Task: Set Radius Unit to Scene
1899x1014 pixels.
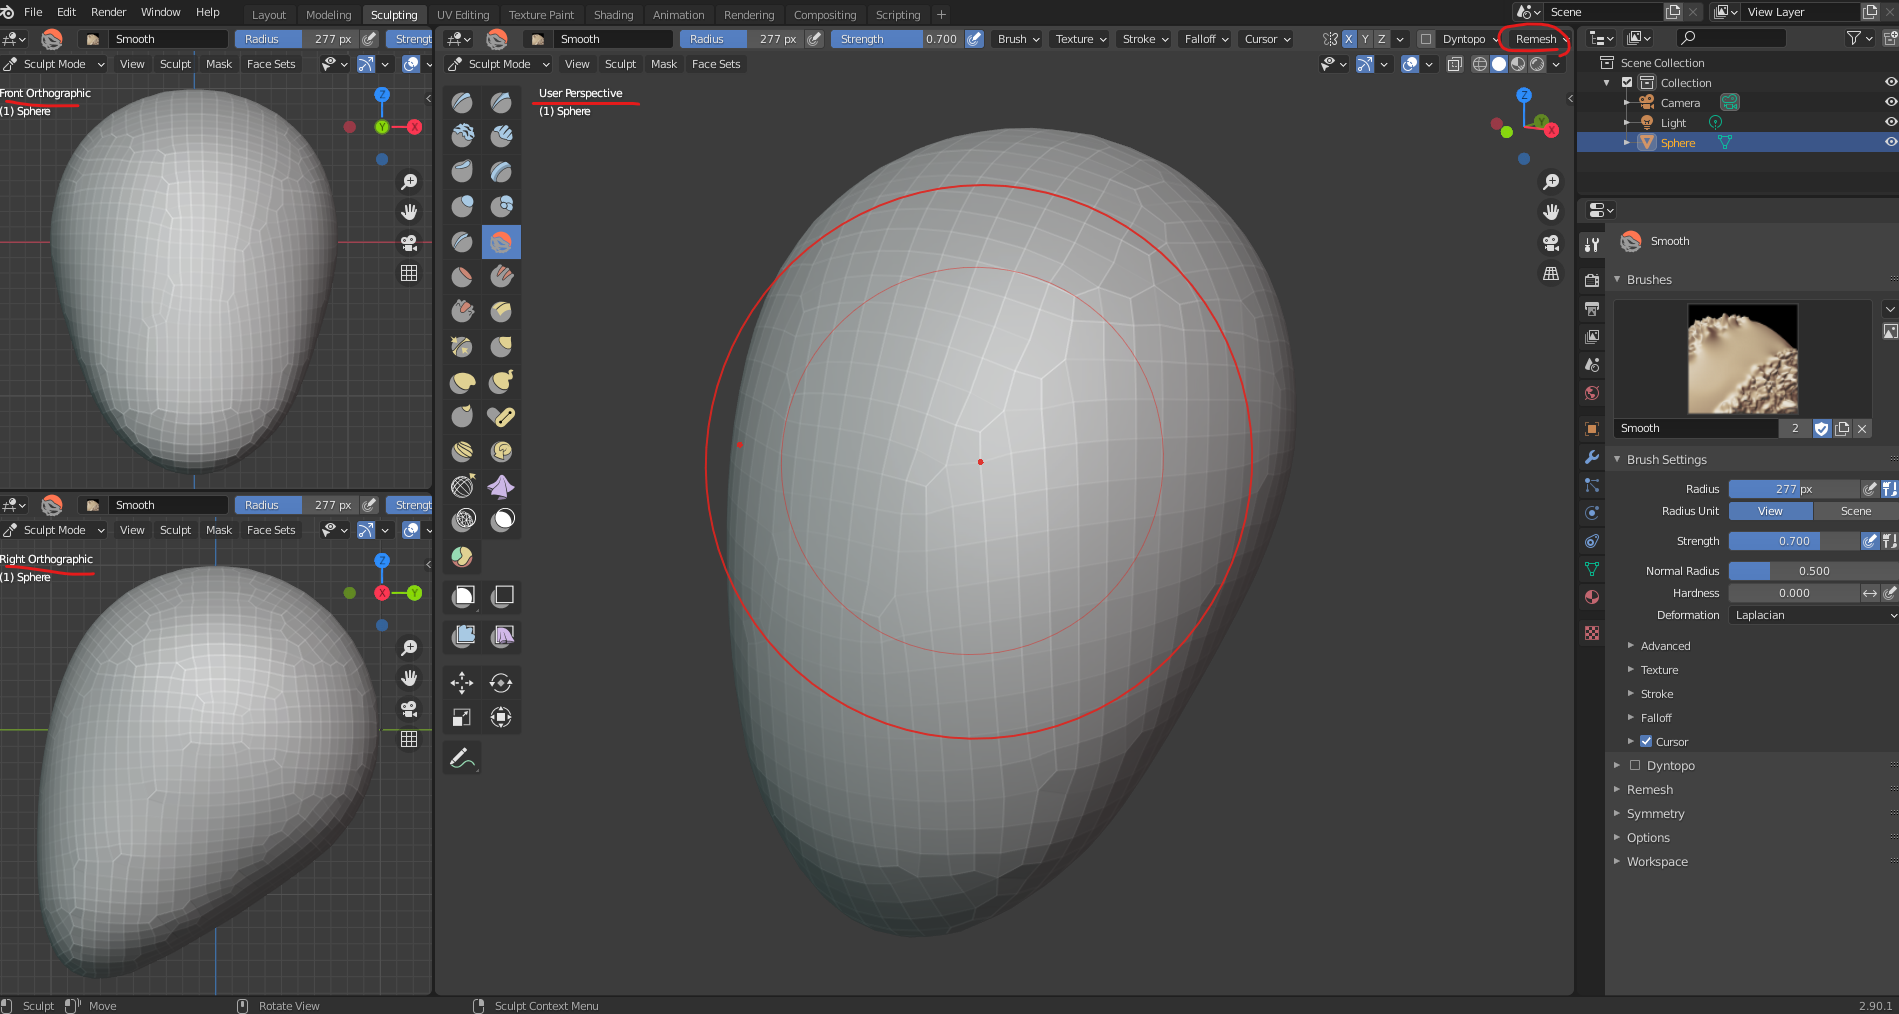Action: click(x=1855, y=511)
